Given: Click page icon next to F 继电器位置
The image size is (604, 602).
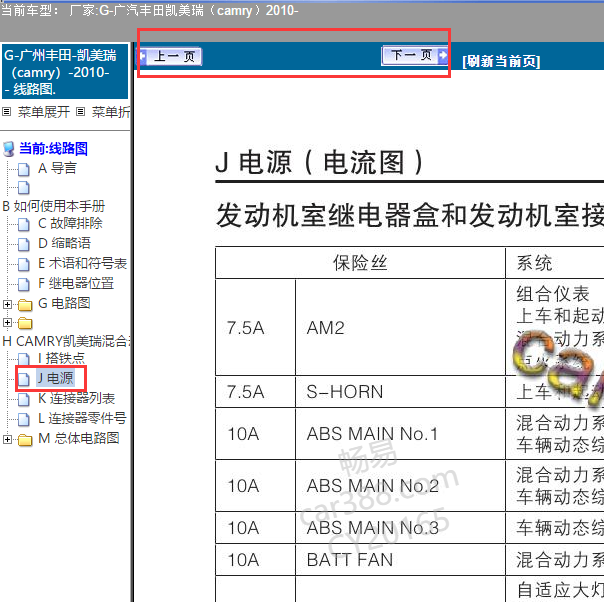Looking at the screenshot, I should 23,284.
